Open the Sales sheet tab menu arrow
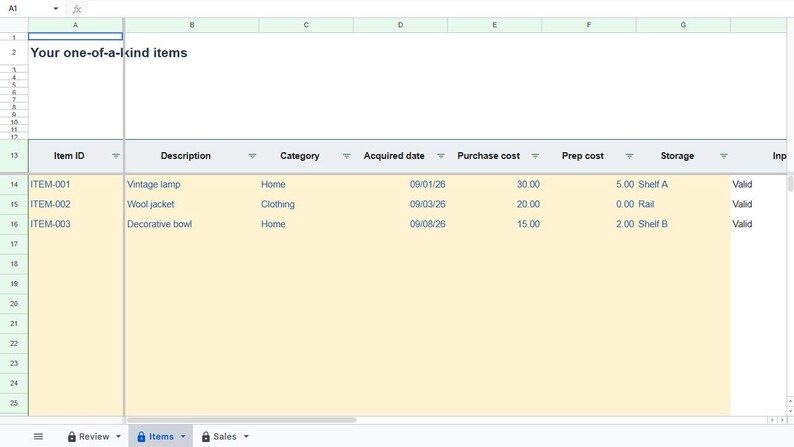Image resolution: width=794 pixels, height=447 pixels. 246,436
